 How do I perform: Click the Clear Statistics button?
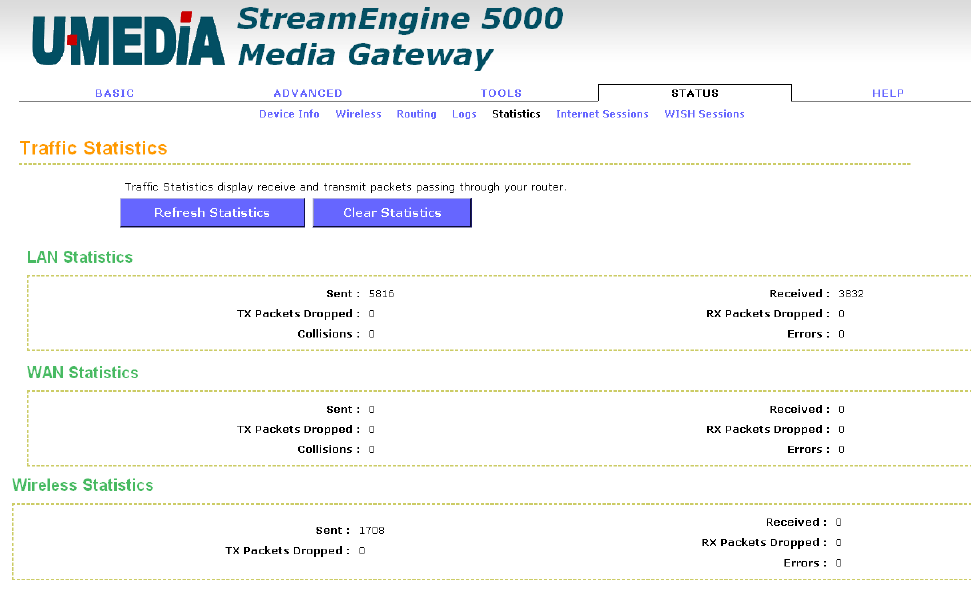(392, 213)
